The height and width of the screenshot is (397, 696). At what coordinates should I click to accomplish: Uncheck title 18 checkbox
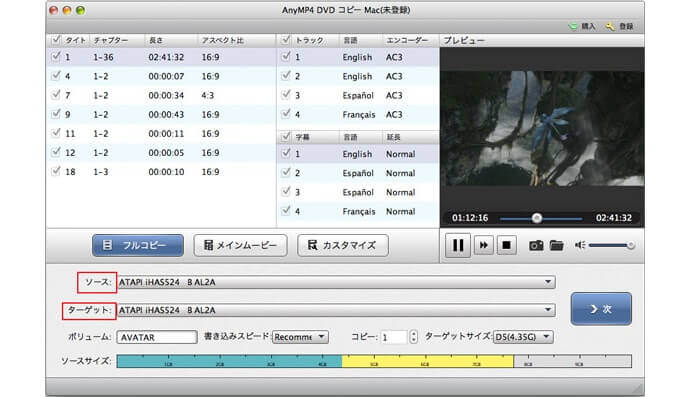pyautogui.click(x=56, y=171)
